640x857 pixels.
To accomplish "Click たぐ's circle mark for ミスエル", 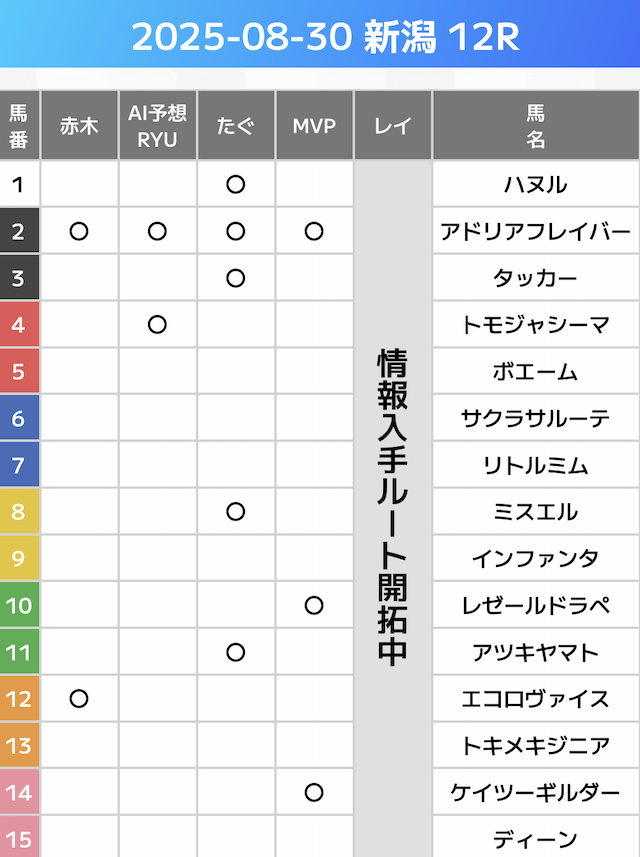I will (x=236, y=512).
